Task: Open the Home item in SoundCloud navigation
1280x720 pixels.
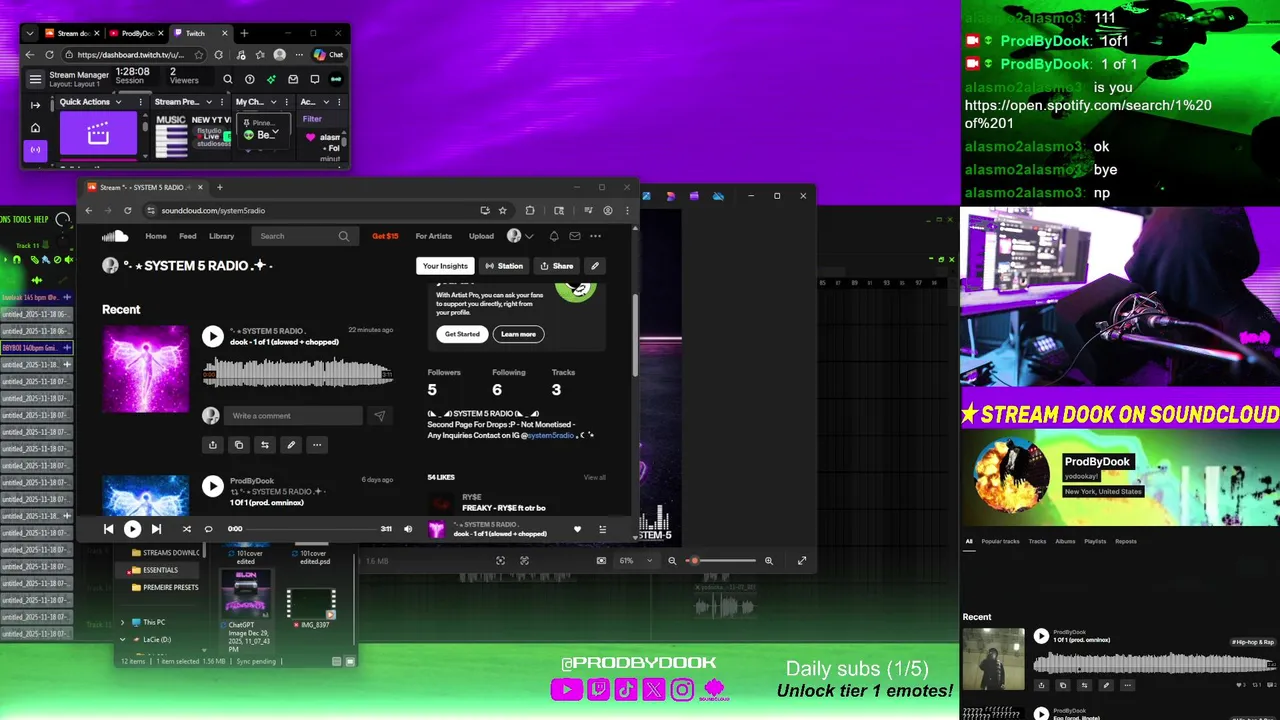Action: click(156, 236)
